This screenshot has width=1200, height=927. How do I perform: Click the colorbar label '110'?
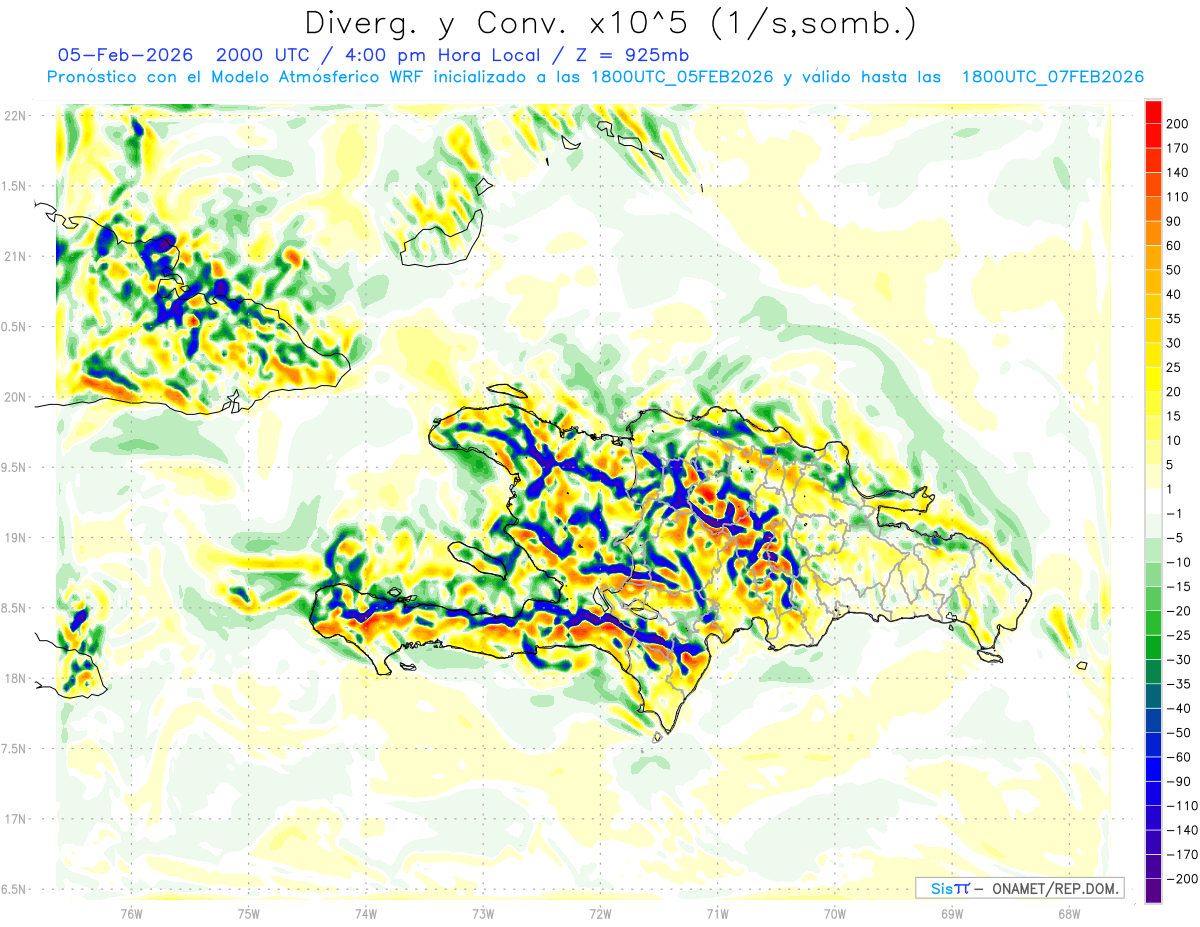(x=1177, y=197)
